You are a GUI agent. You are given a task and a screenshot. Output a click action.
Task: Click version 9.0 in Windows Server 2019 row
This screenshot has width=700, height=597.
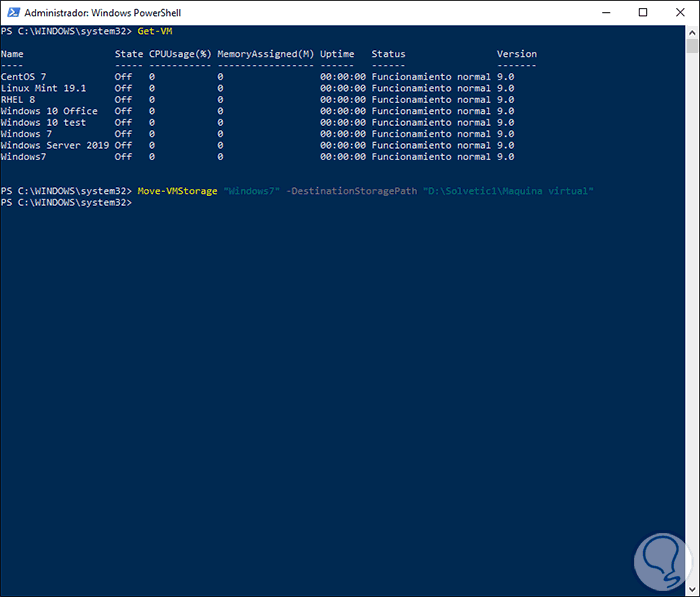[x=505, y=146]
